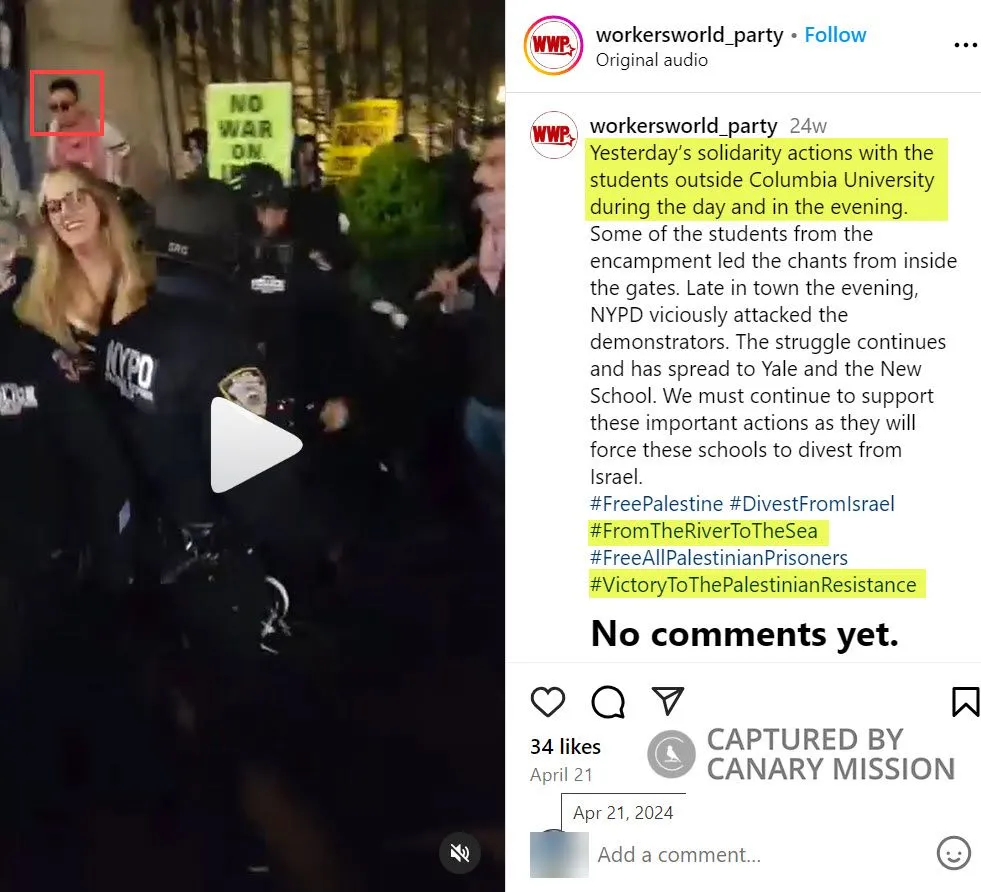View the 34 likes list
This screenshot has height=892, width=981.
(565, 746)
